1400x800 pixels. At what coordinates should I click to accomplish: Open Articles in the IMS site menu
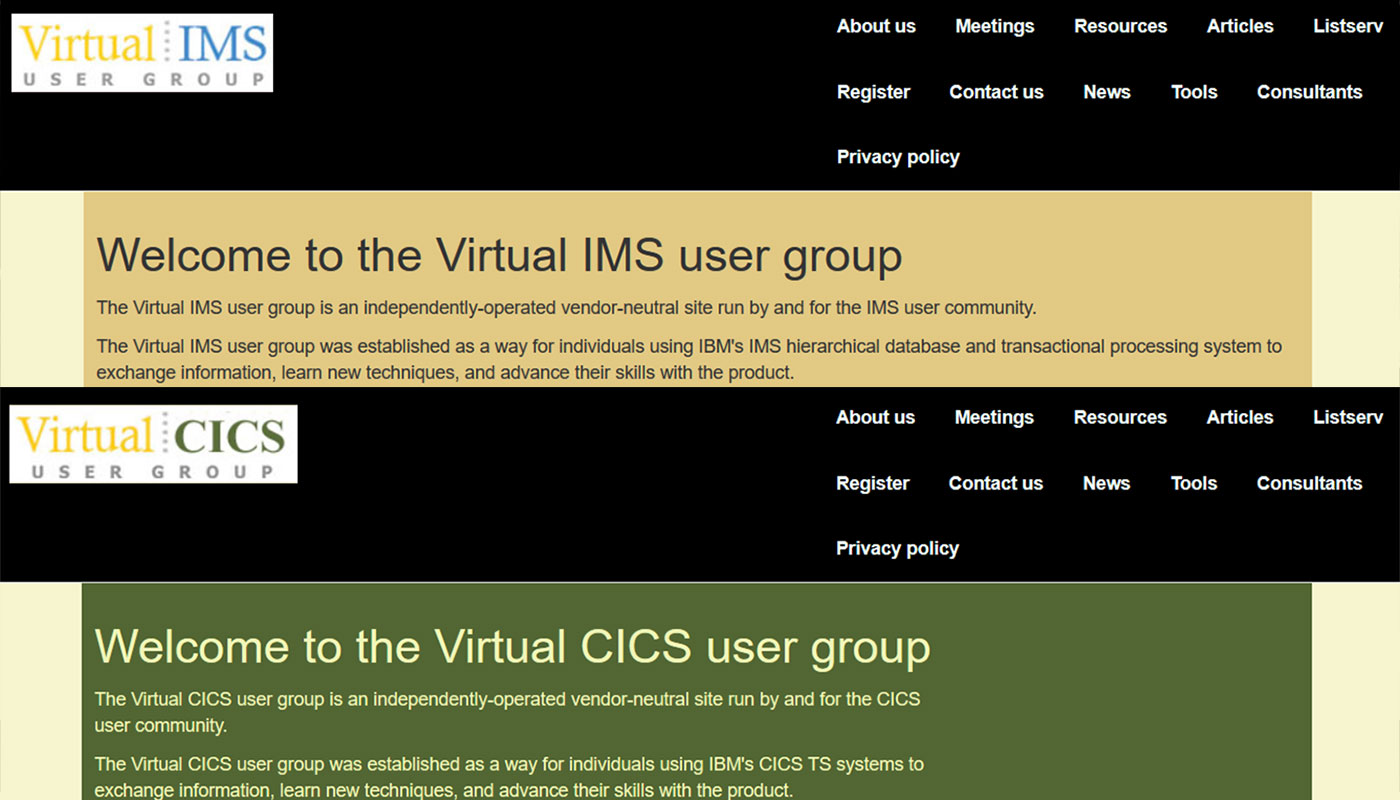pos(1240,27)
